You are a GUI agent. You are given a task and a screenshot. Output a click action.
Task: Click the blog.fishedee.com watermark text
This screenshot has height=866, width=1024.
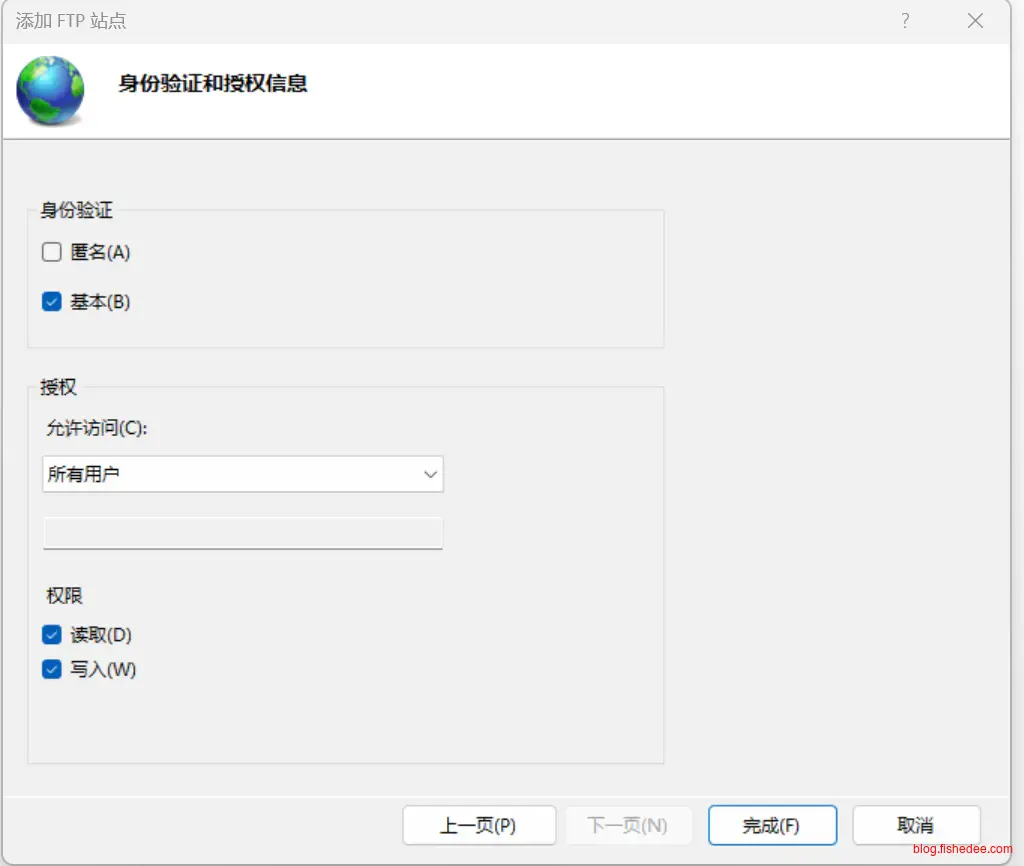click(x=962, y=850)
